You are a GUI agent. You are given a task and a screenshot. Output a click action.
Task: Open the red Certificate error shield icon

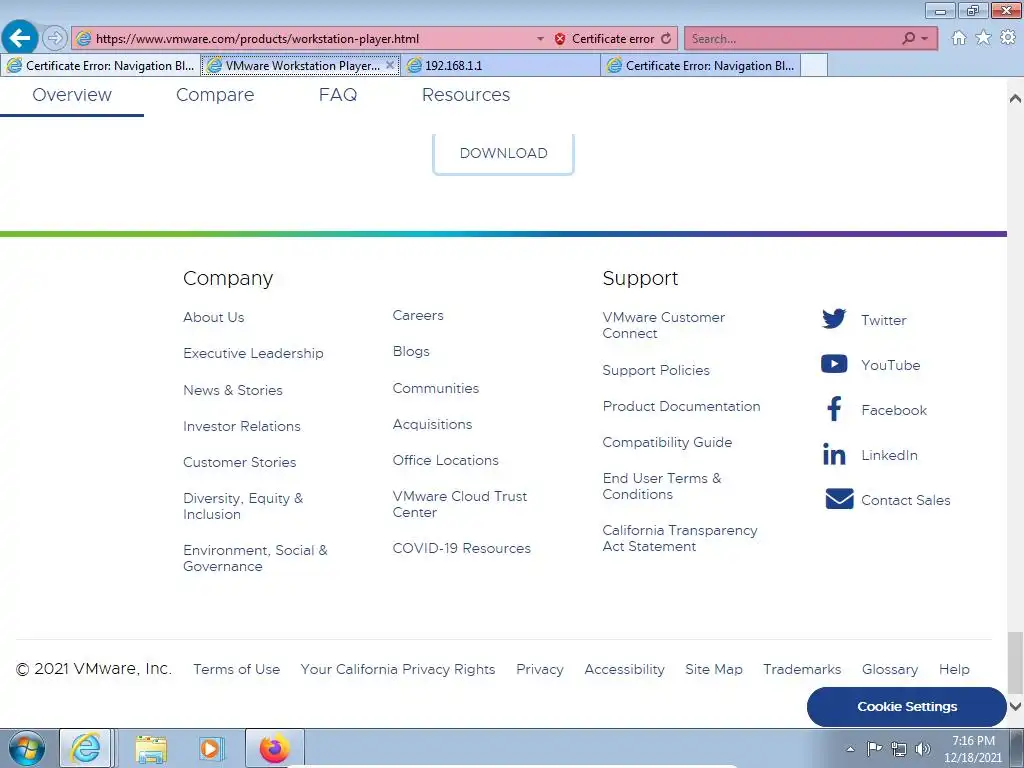[560, 39]
